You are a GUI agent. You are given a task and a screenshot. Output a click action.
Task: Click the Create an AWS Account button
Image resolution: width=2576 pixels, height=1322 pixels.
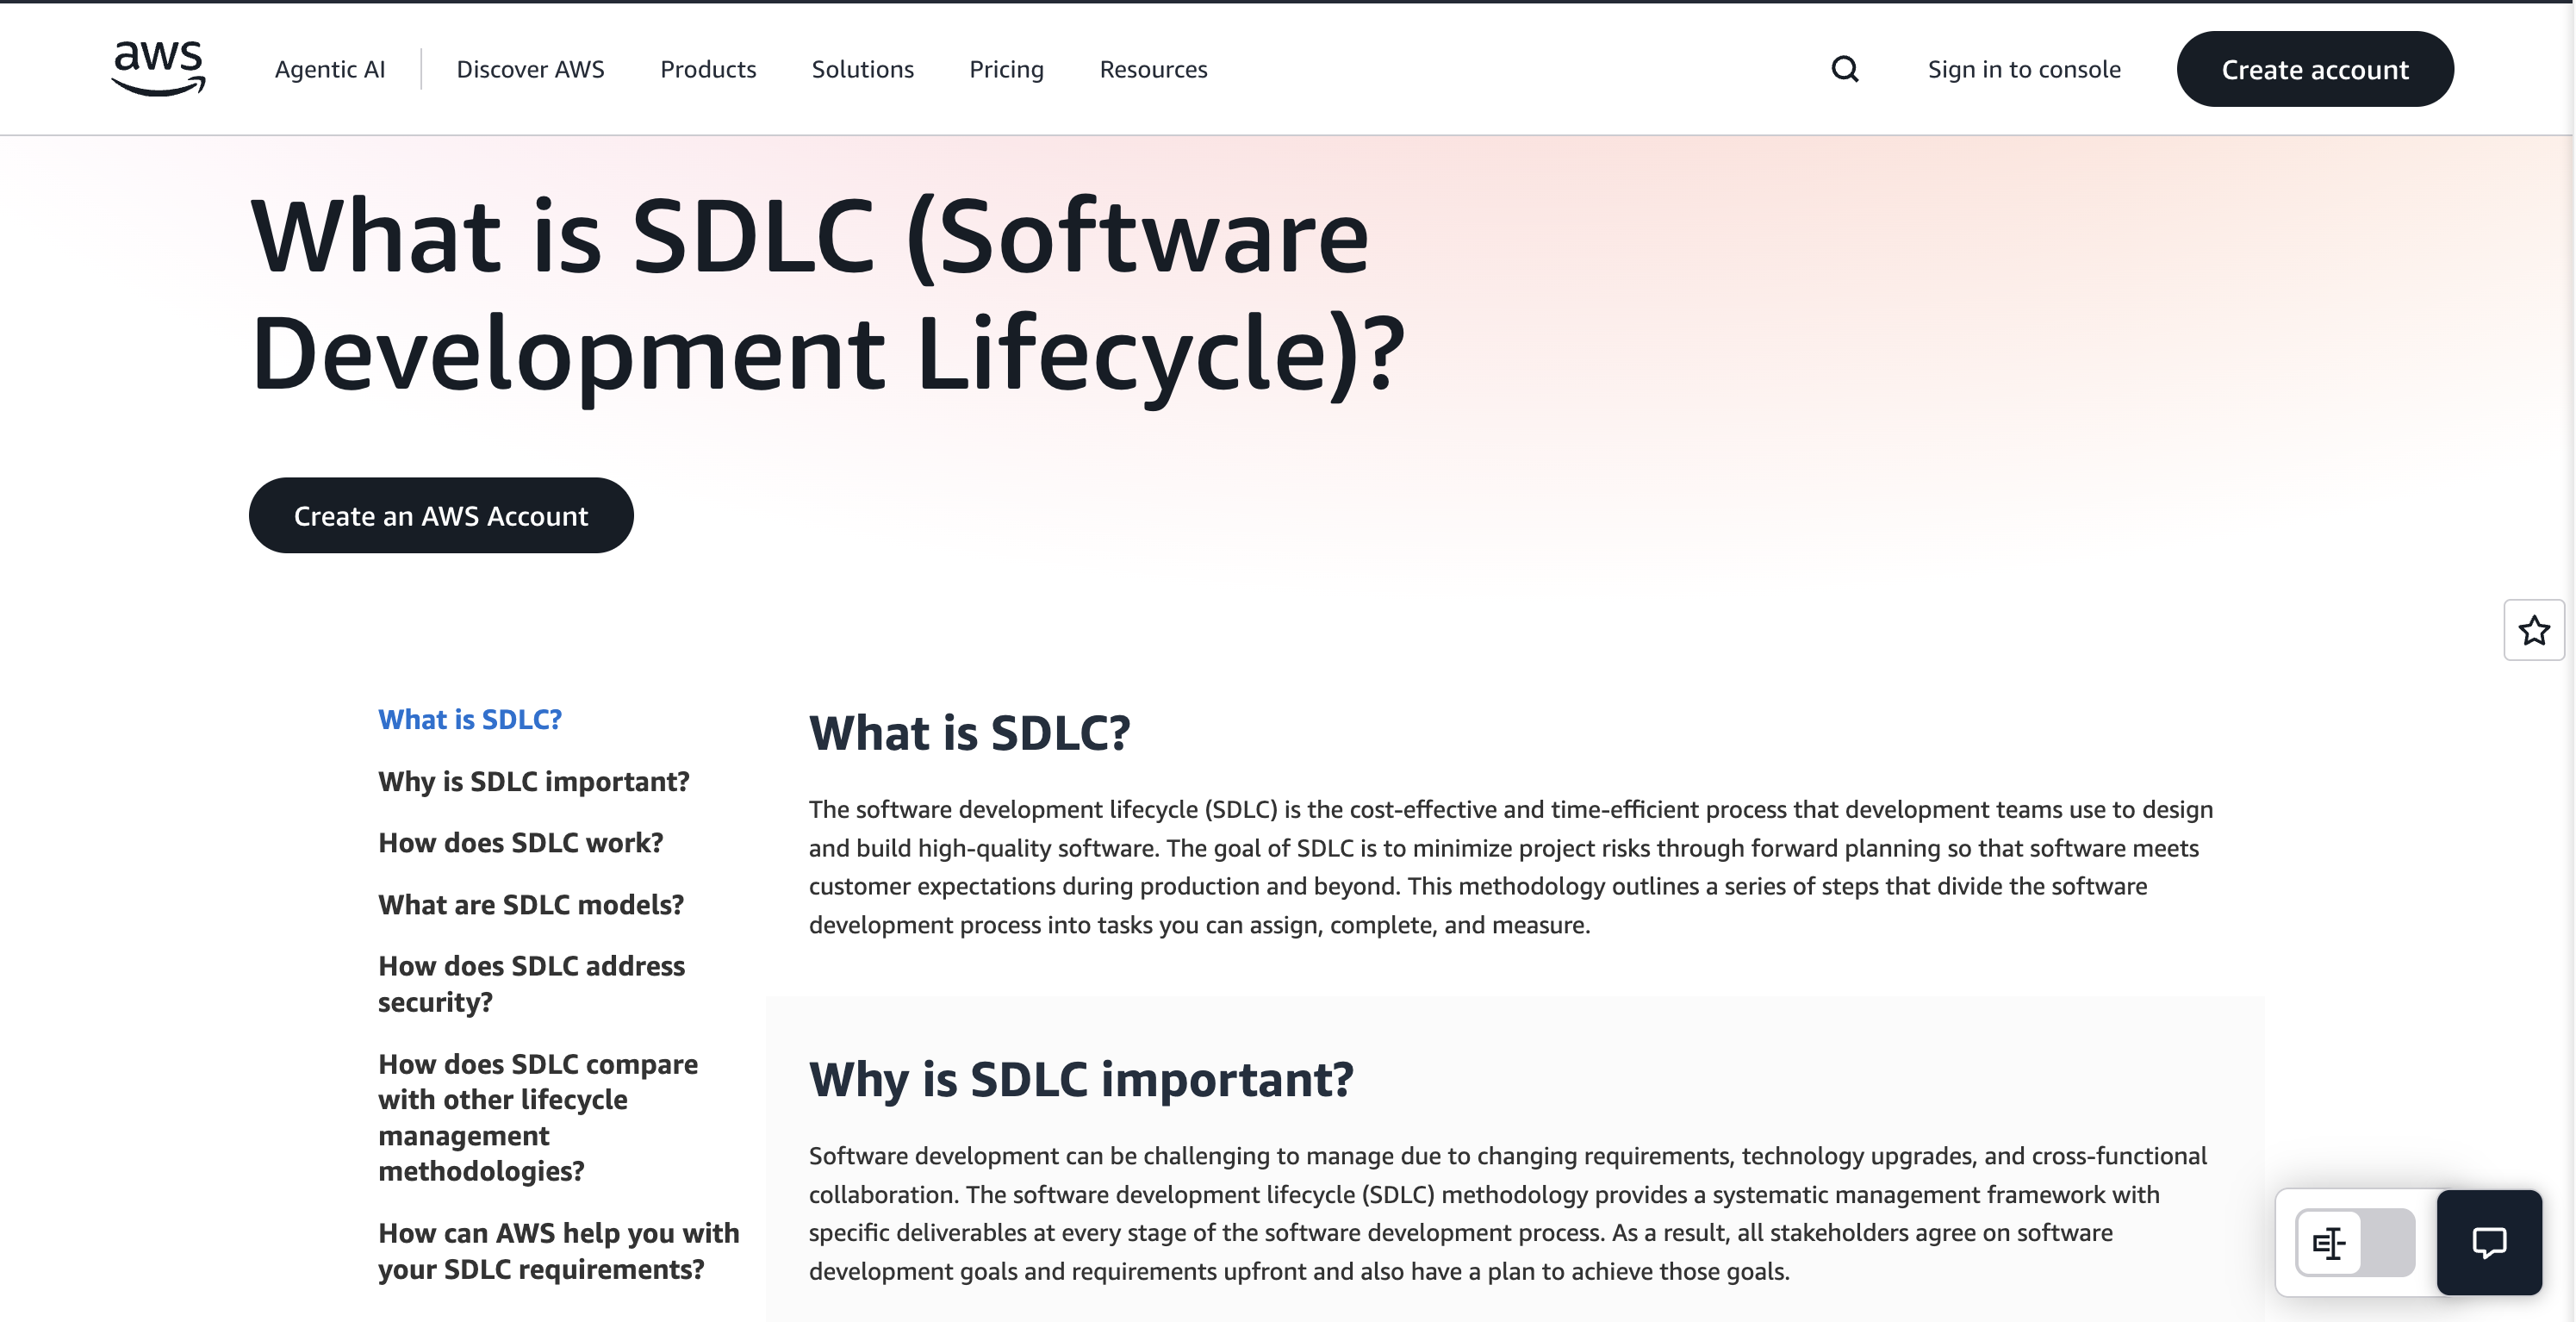(440, 515)
